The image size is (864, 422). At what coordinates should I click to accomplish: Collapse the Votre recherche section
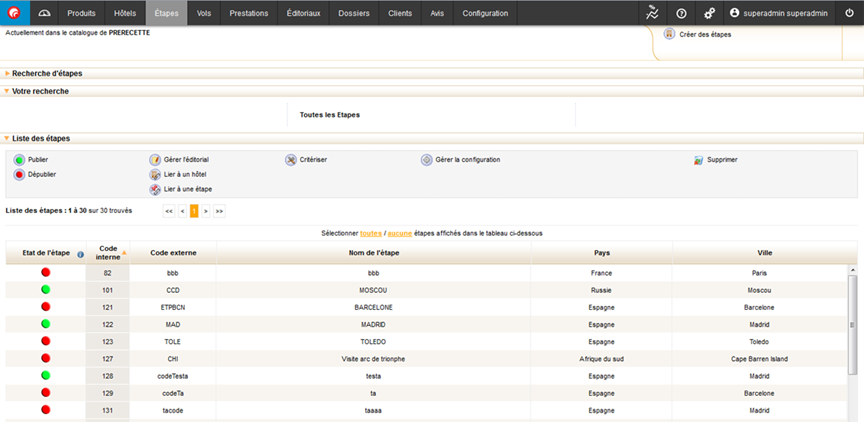(x=8, y=91)
